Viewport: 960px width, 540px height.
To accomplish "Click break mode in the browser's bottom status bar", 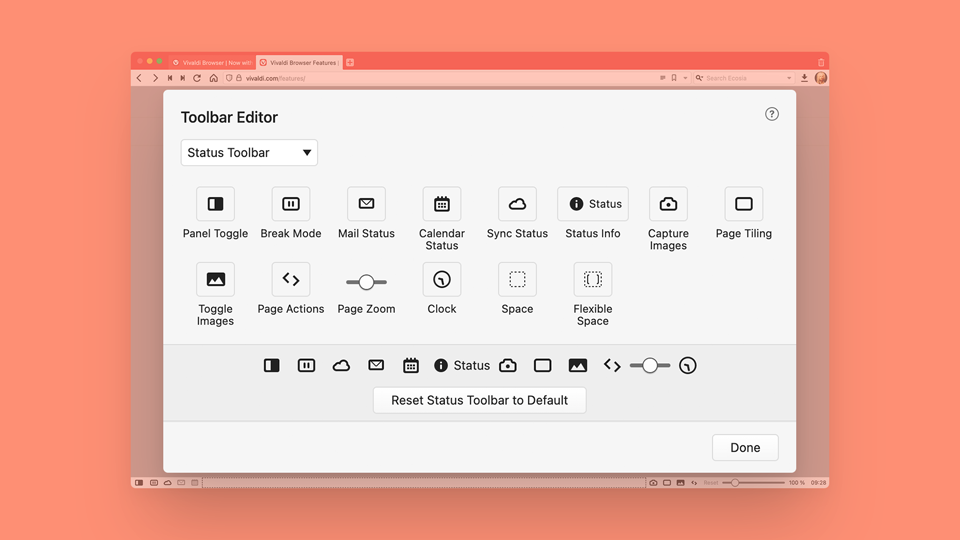I will tap(154, 483).
